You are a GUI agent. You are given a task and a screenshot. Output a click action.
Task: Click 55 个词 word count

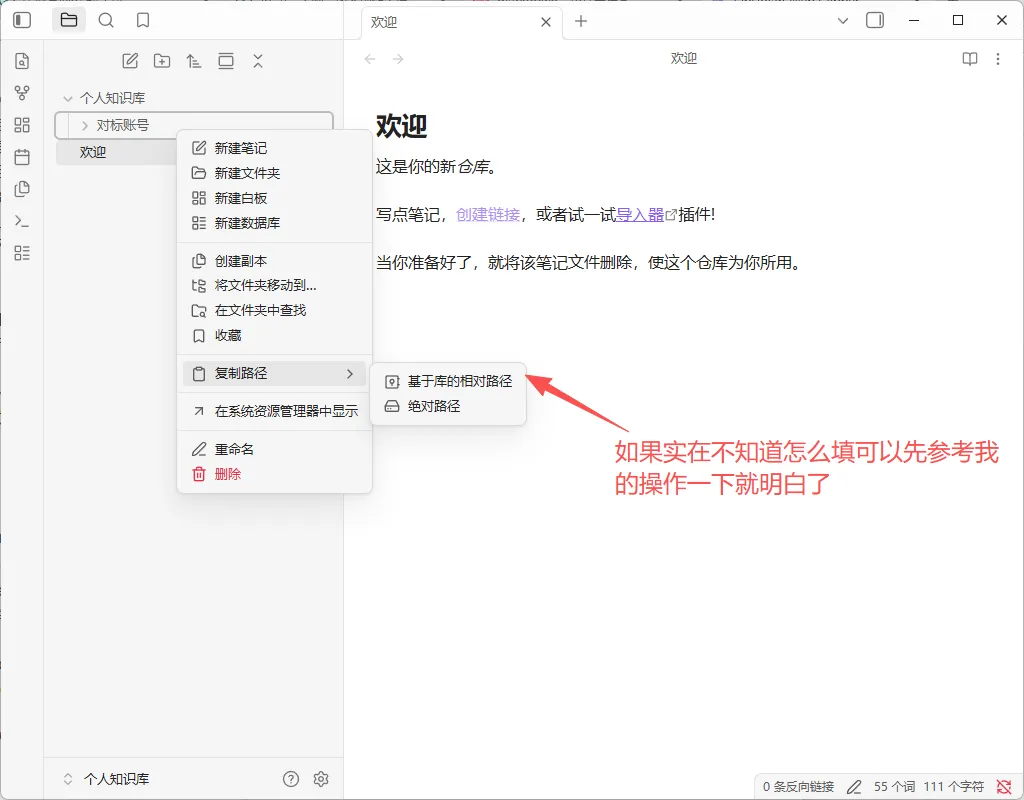(x=894, y=787)
